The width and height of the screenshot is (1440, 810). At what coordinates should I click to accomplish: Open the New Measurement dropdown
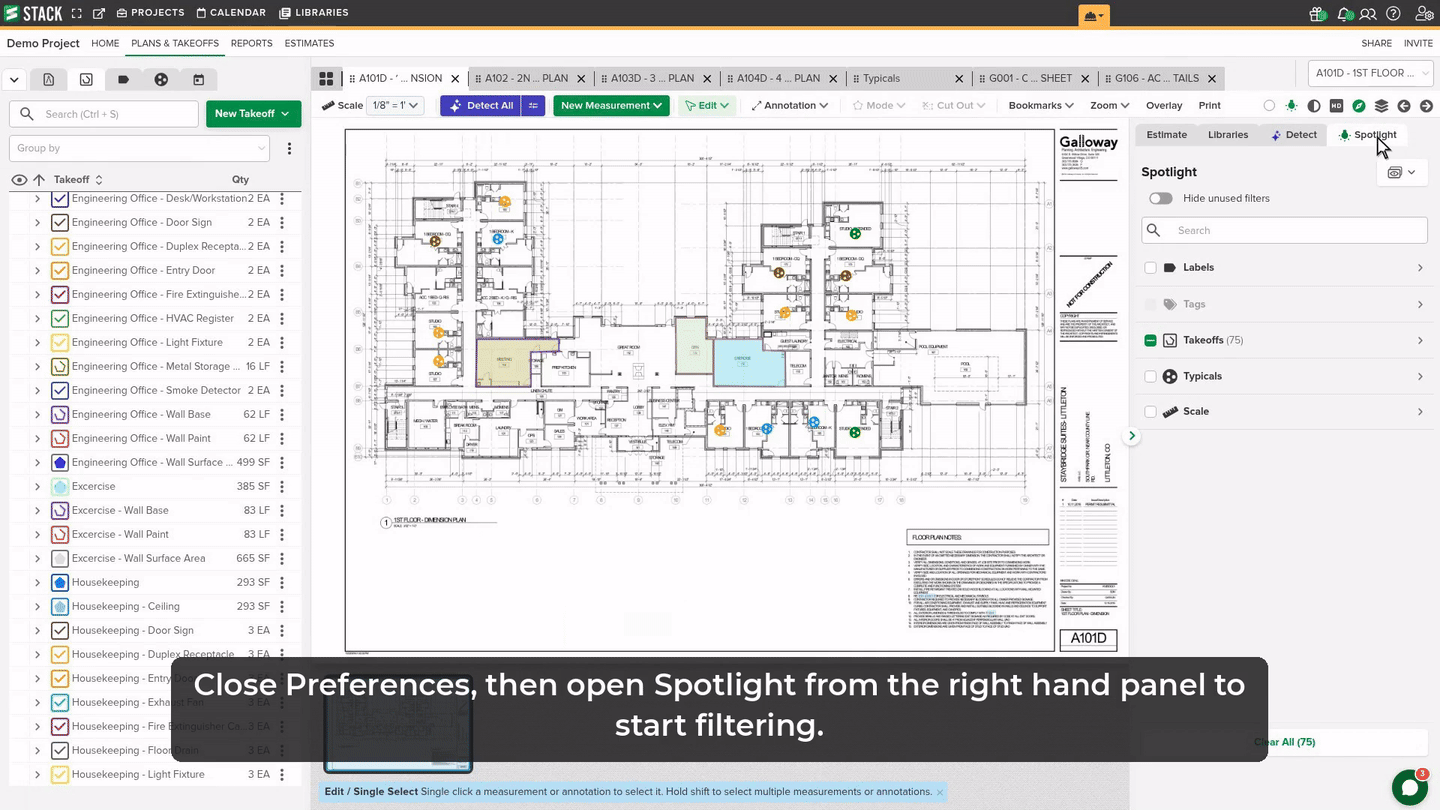pos(611,105)
